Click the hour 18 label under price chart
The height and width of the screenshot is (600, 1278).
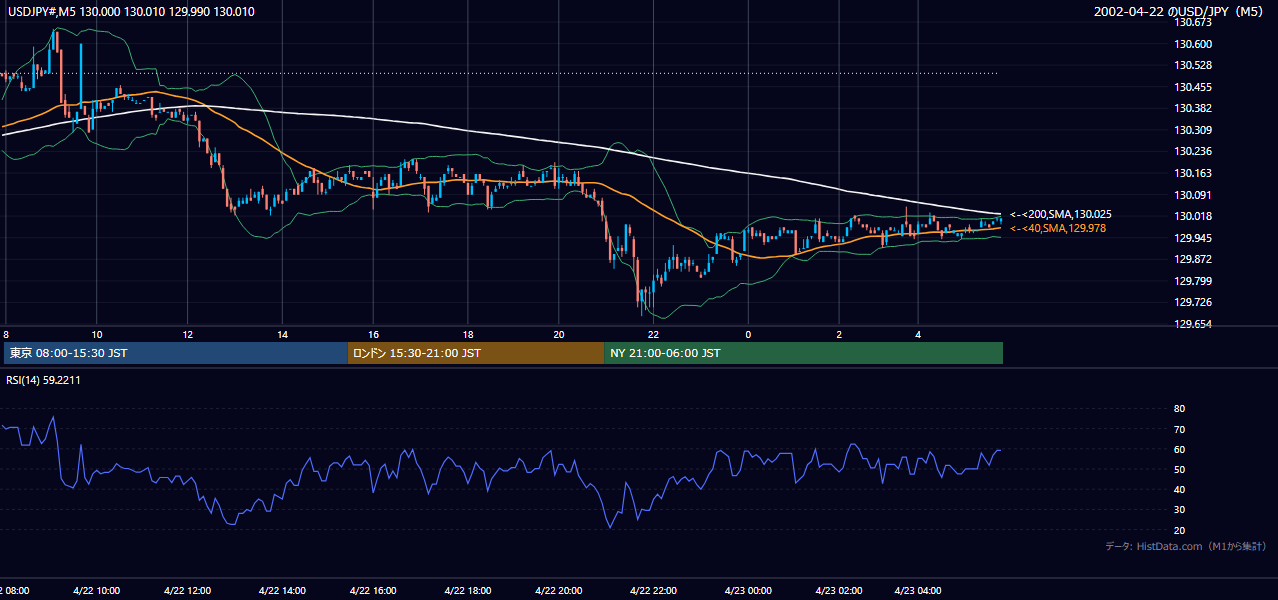467,334
